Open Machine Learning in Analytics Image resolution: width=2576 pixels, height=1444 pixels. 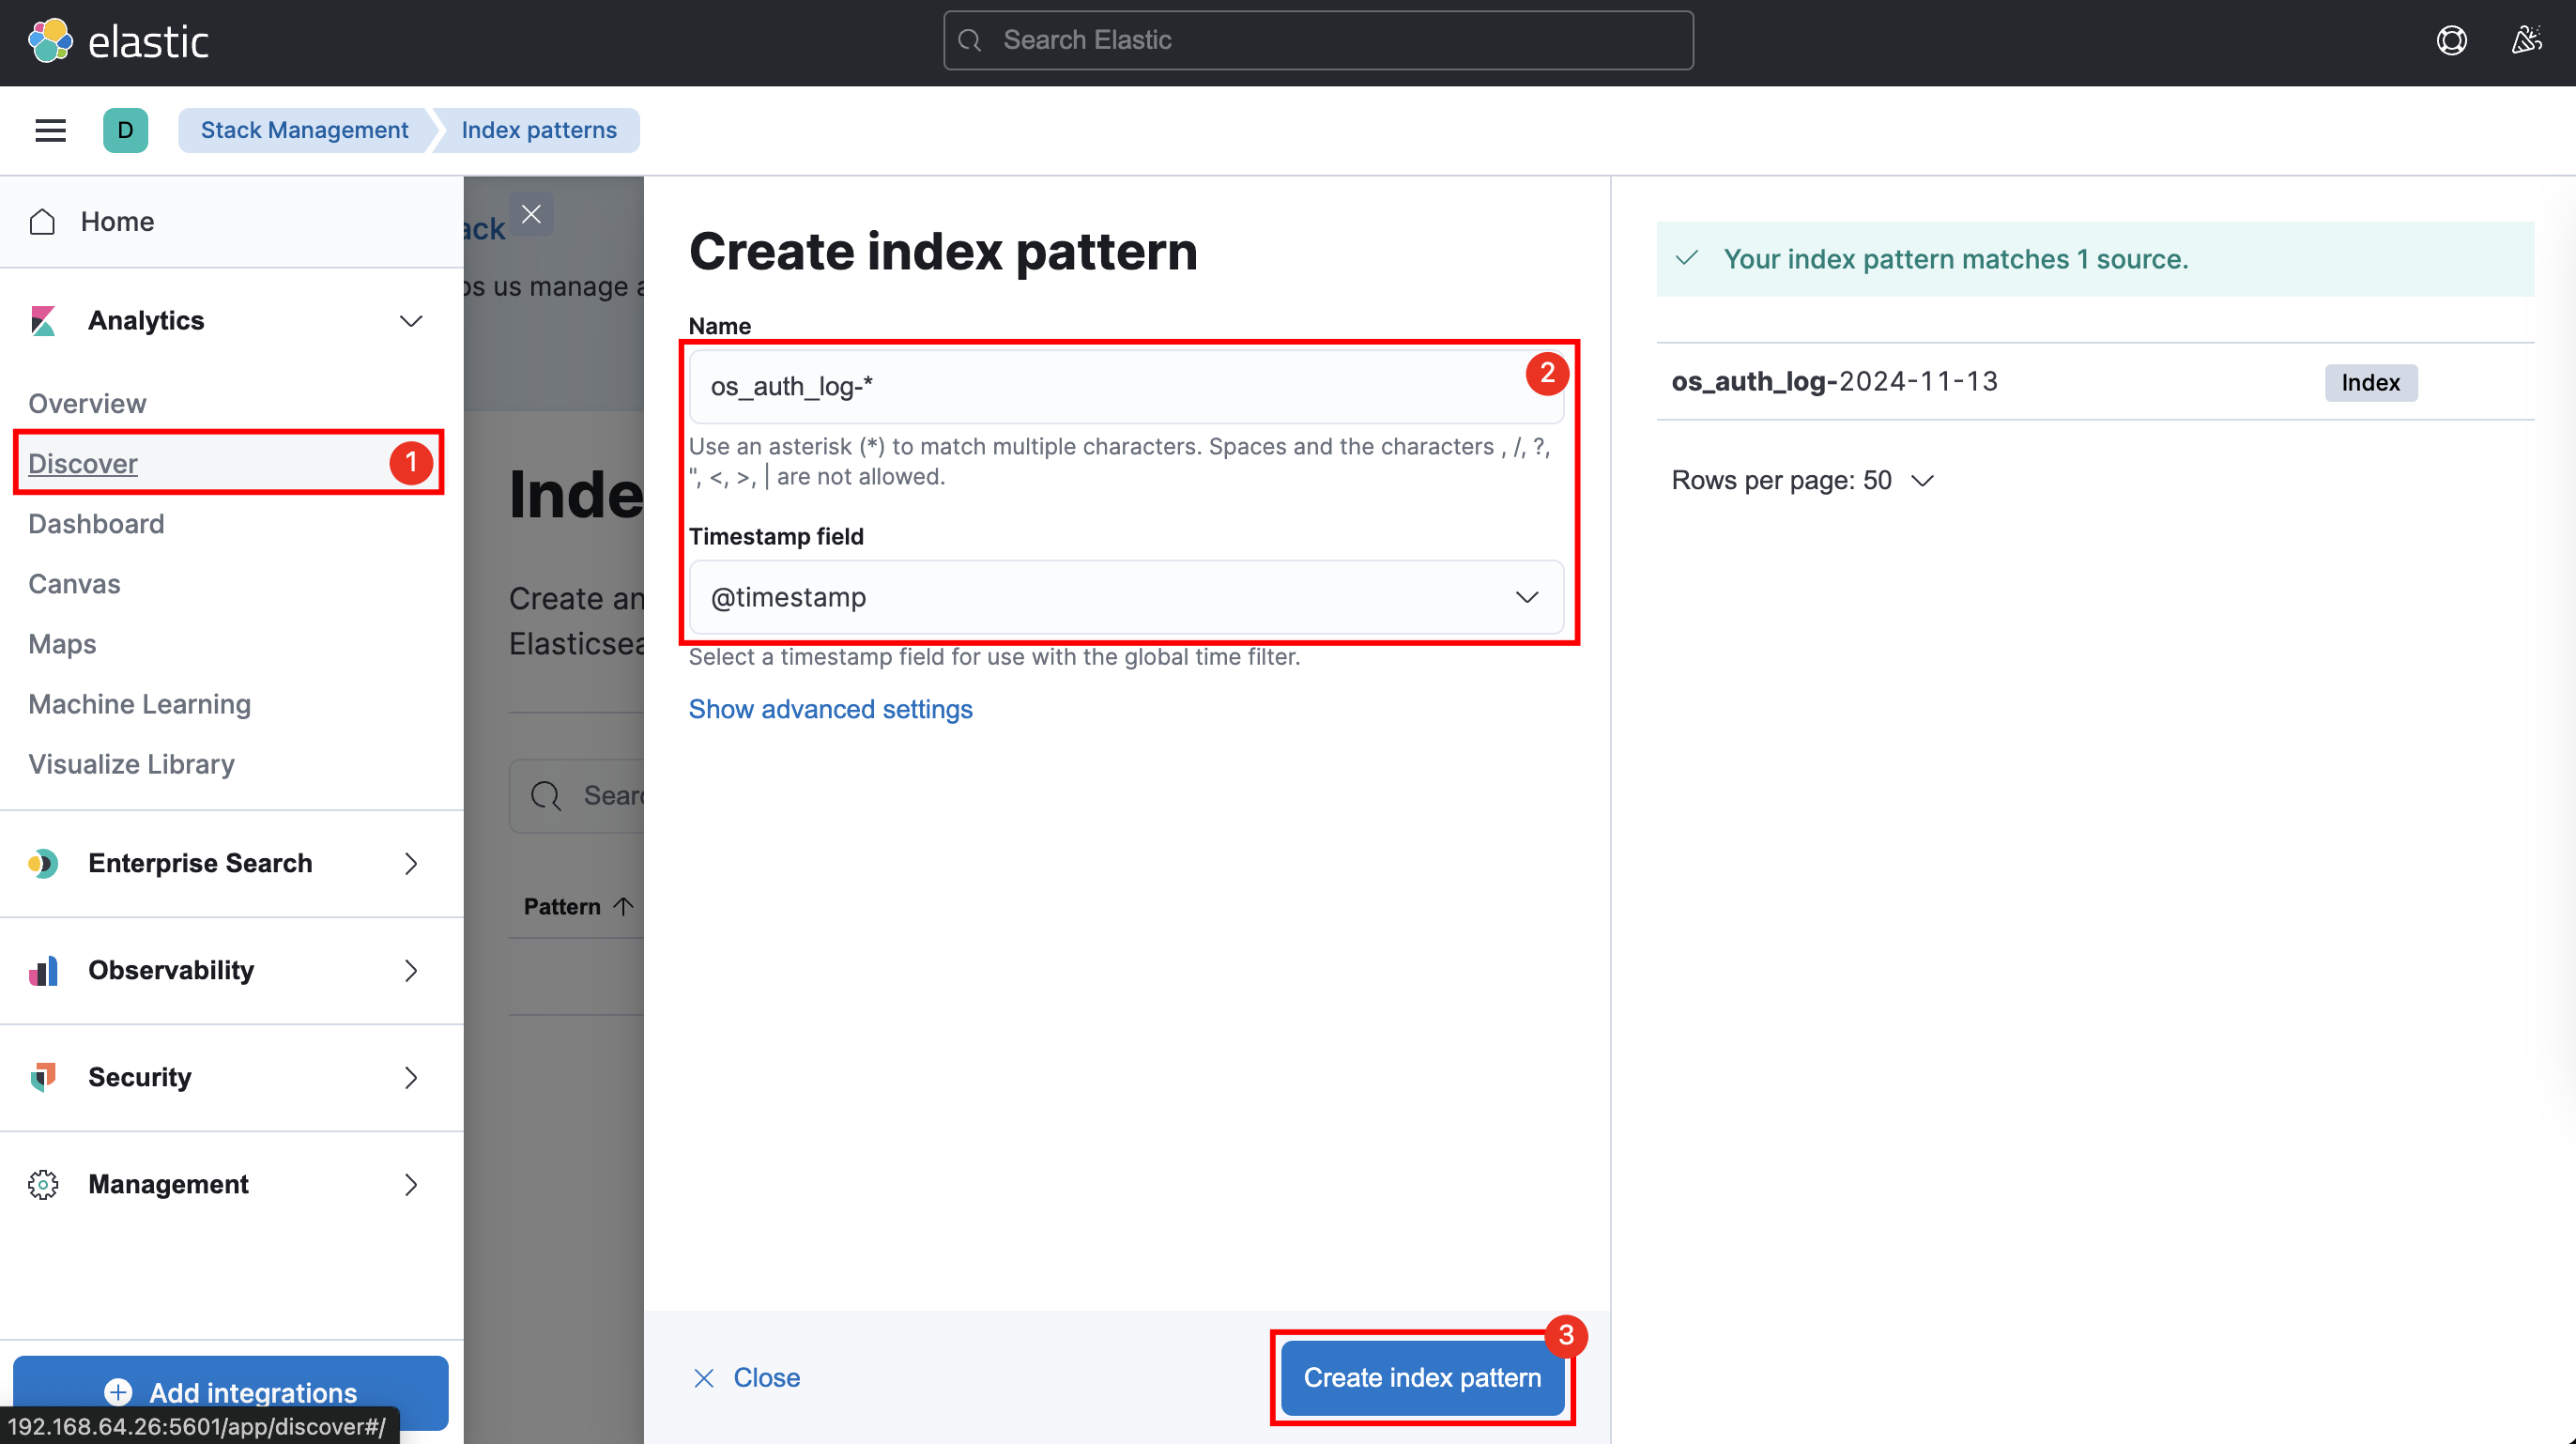(x=139, y=703)
